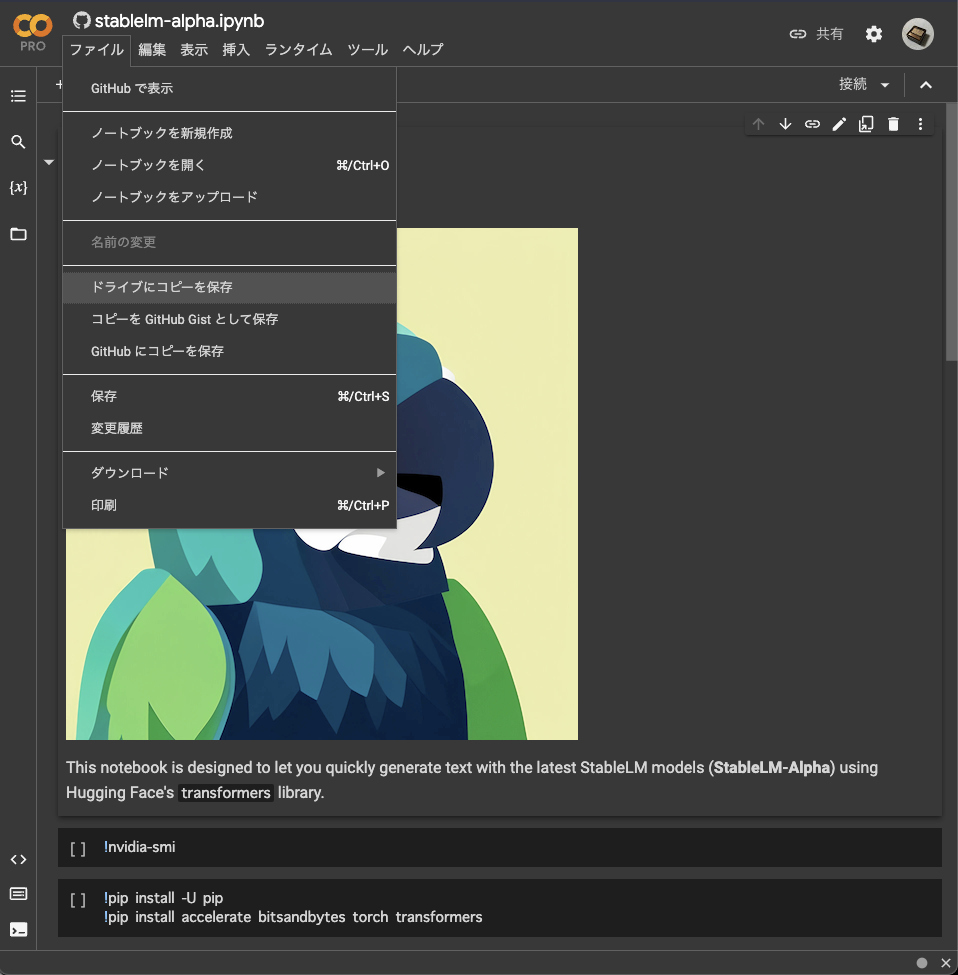Click the Colab logo icon
This screenshot has width=958, height=975.
[x=32, y=26]
